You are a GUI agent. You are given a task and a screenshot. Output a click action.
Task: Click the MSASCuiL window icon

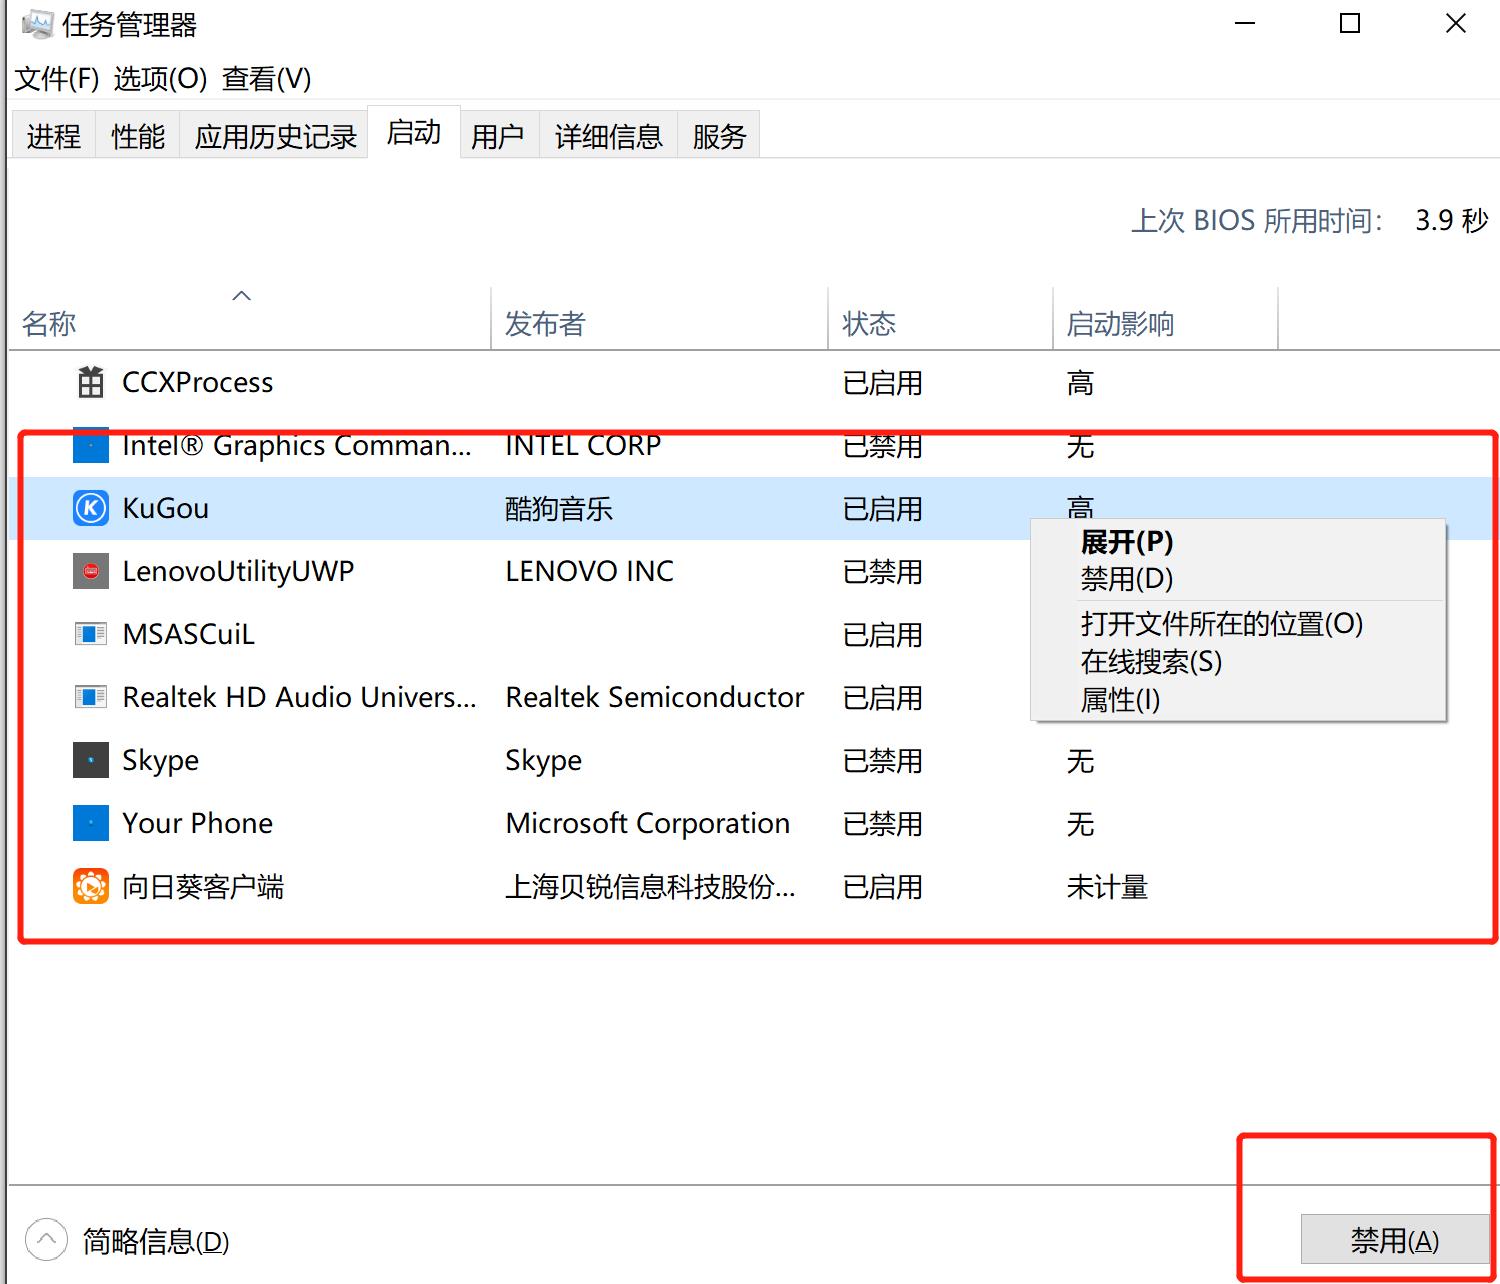click(91, 634)
